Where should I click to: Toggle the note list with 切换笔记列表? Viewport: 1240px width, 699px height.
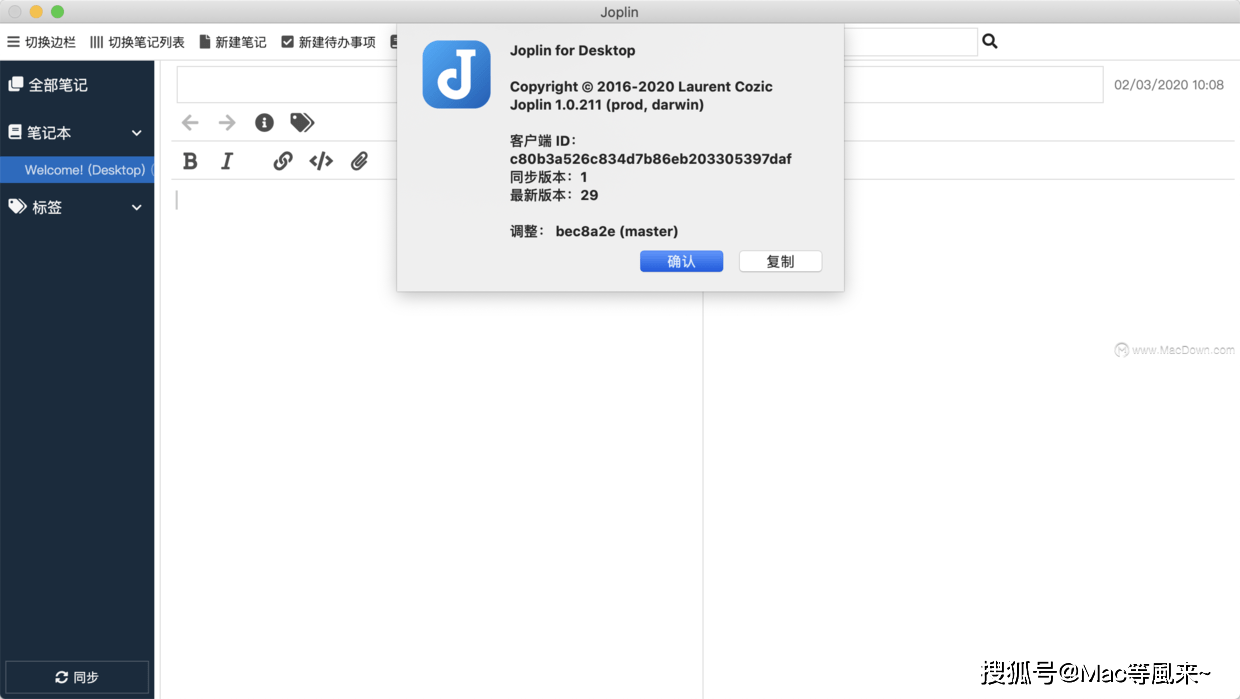[137, 42]
